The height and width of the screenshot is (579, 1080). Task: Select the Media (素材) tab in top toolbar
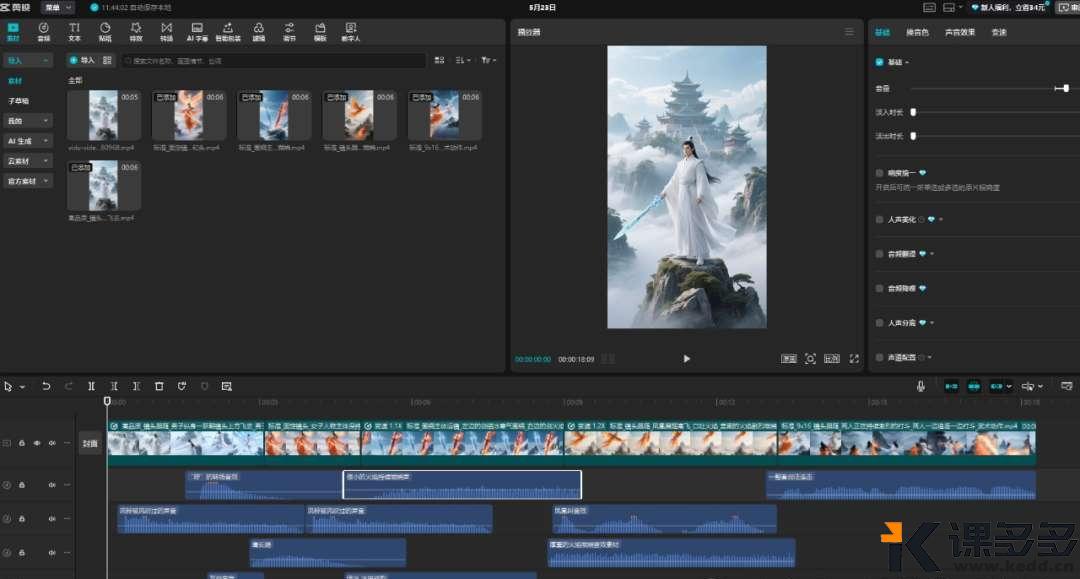[x=13, y=32]
